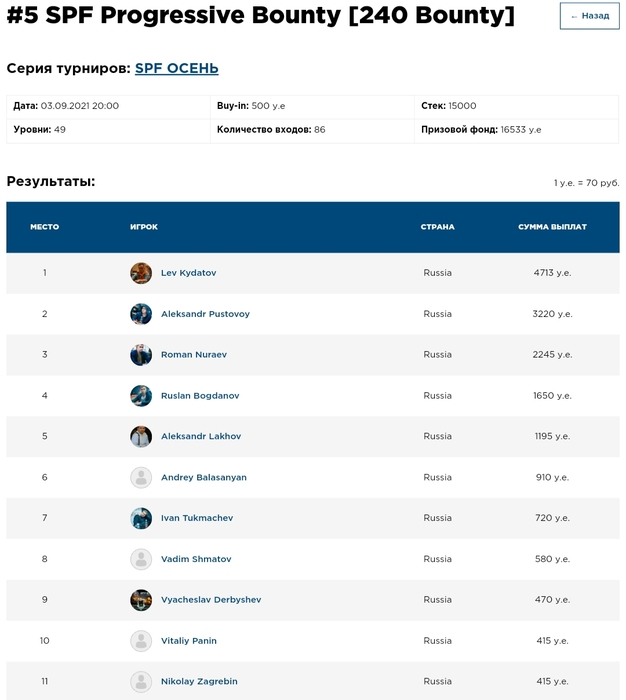626x700 pixels.
Task: Click Aleksandr Pustovoy's avatar picture
Action: coord(141,314)
